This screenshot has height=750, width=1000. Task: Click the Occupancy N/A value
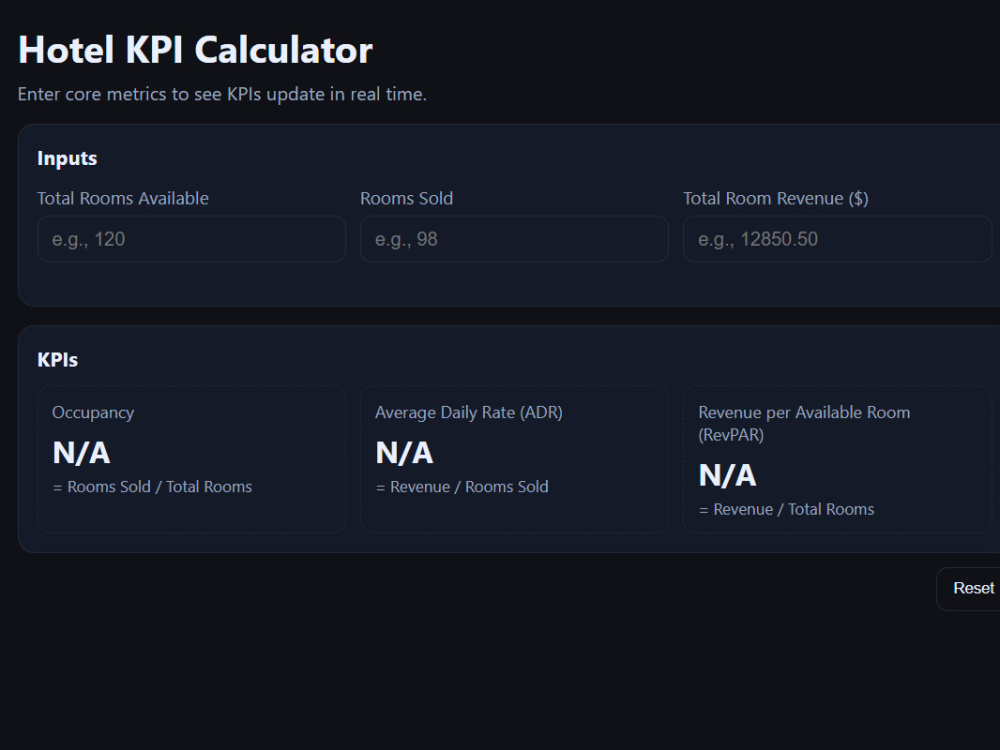[x=81, y=453]
